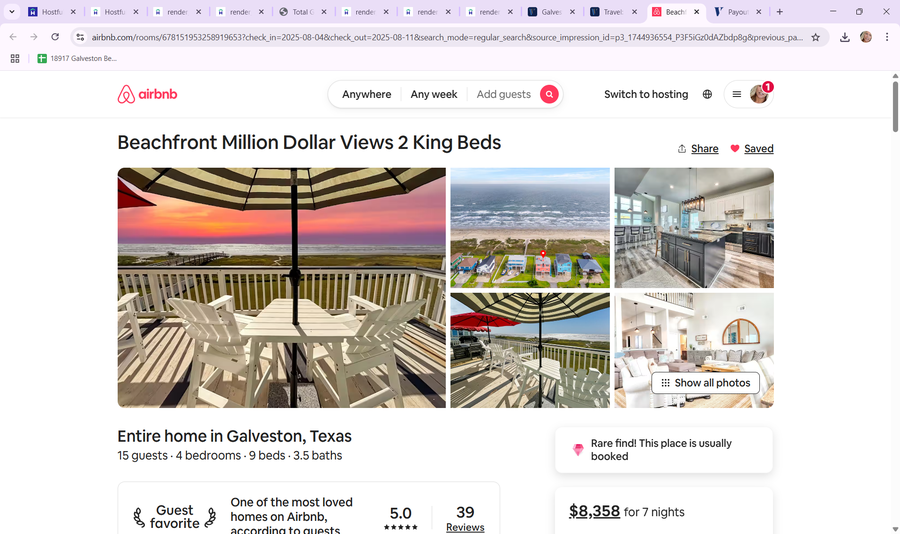
Task: Click Share for this listing
Action: click(x=698, y=149)
